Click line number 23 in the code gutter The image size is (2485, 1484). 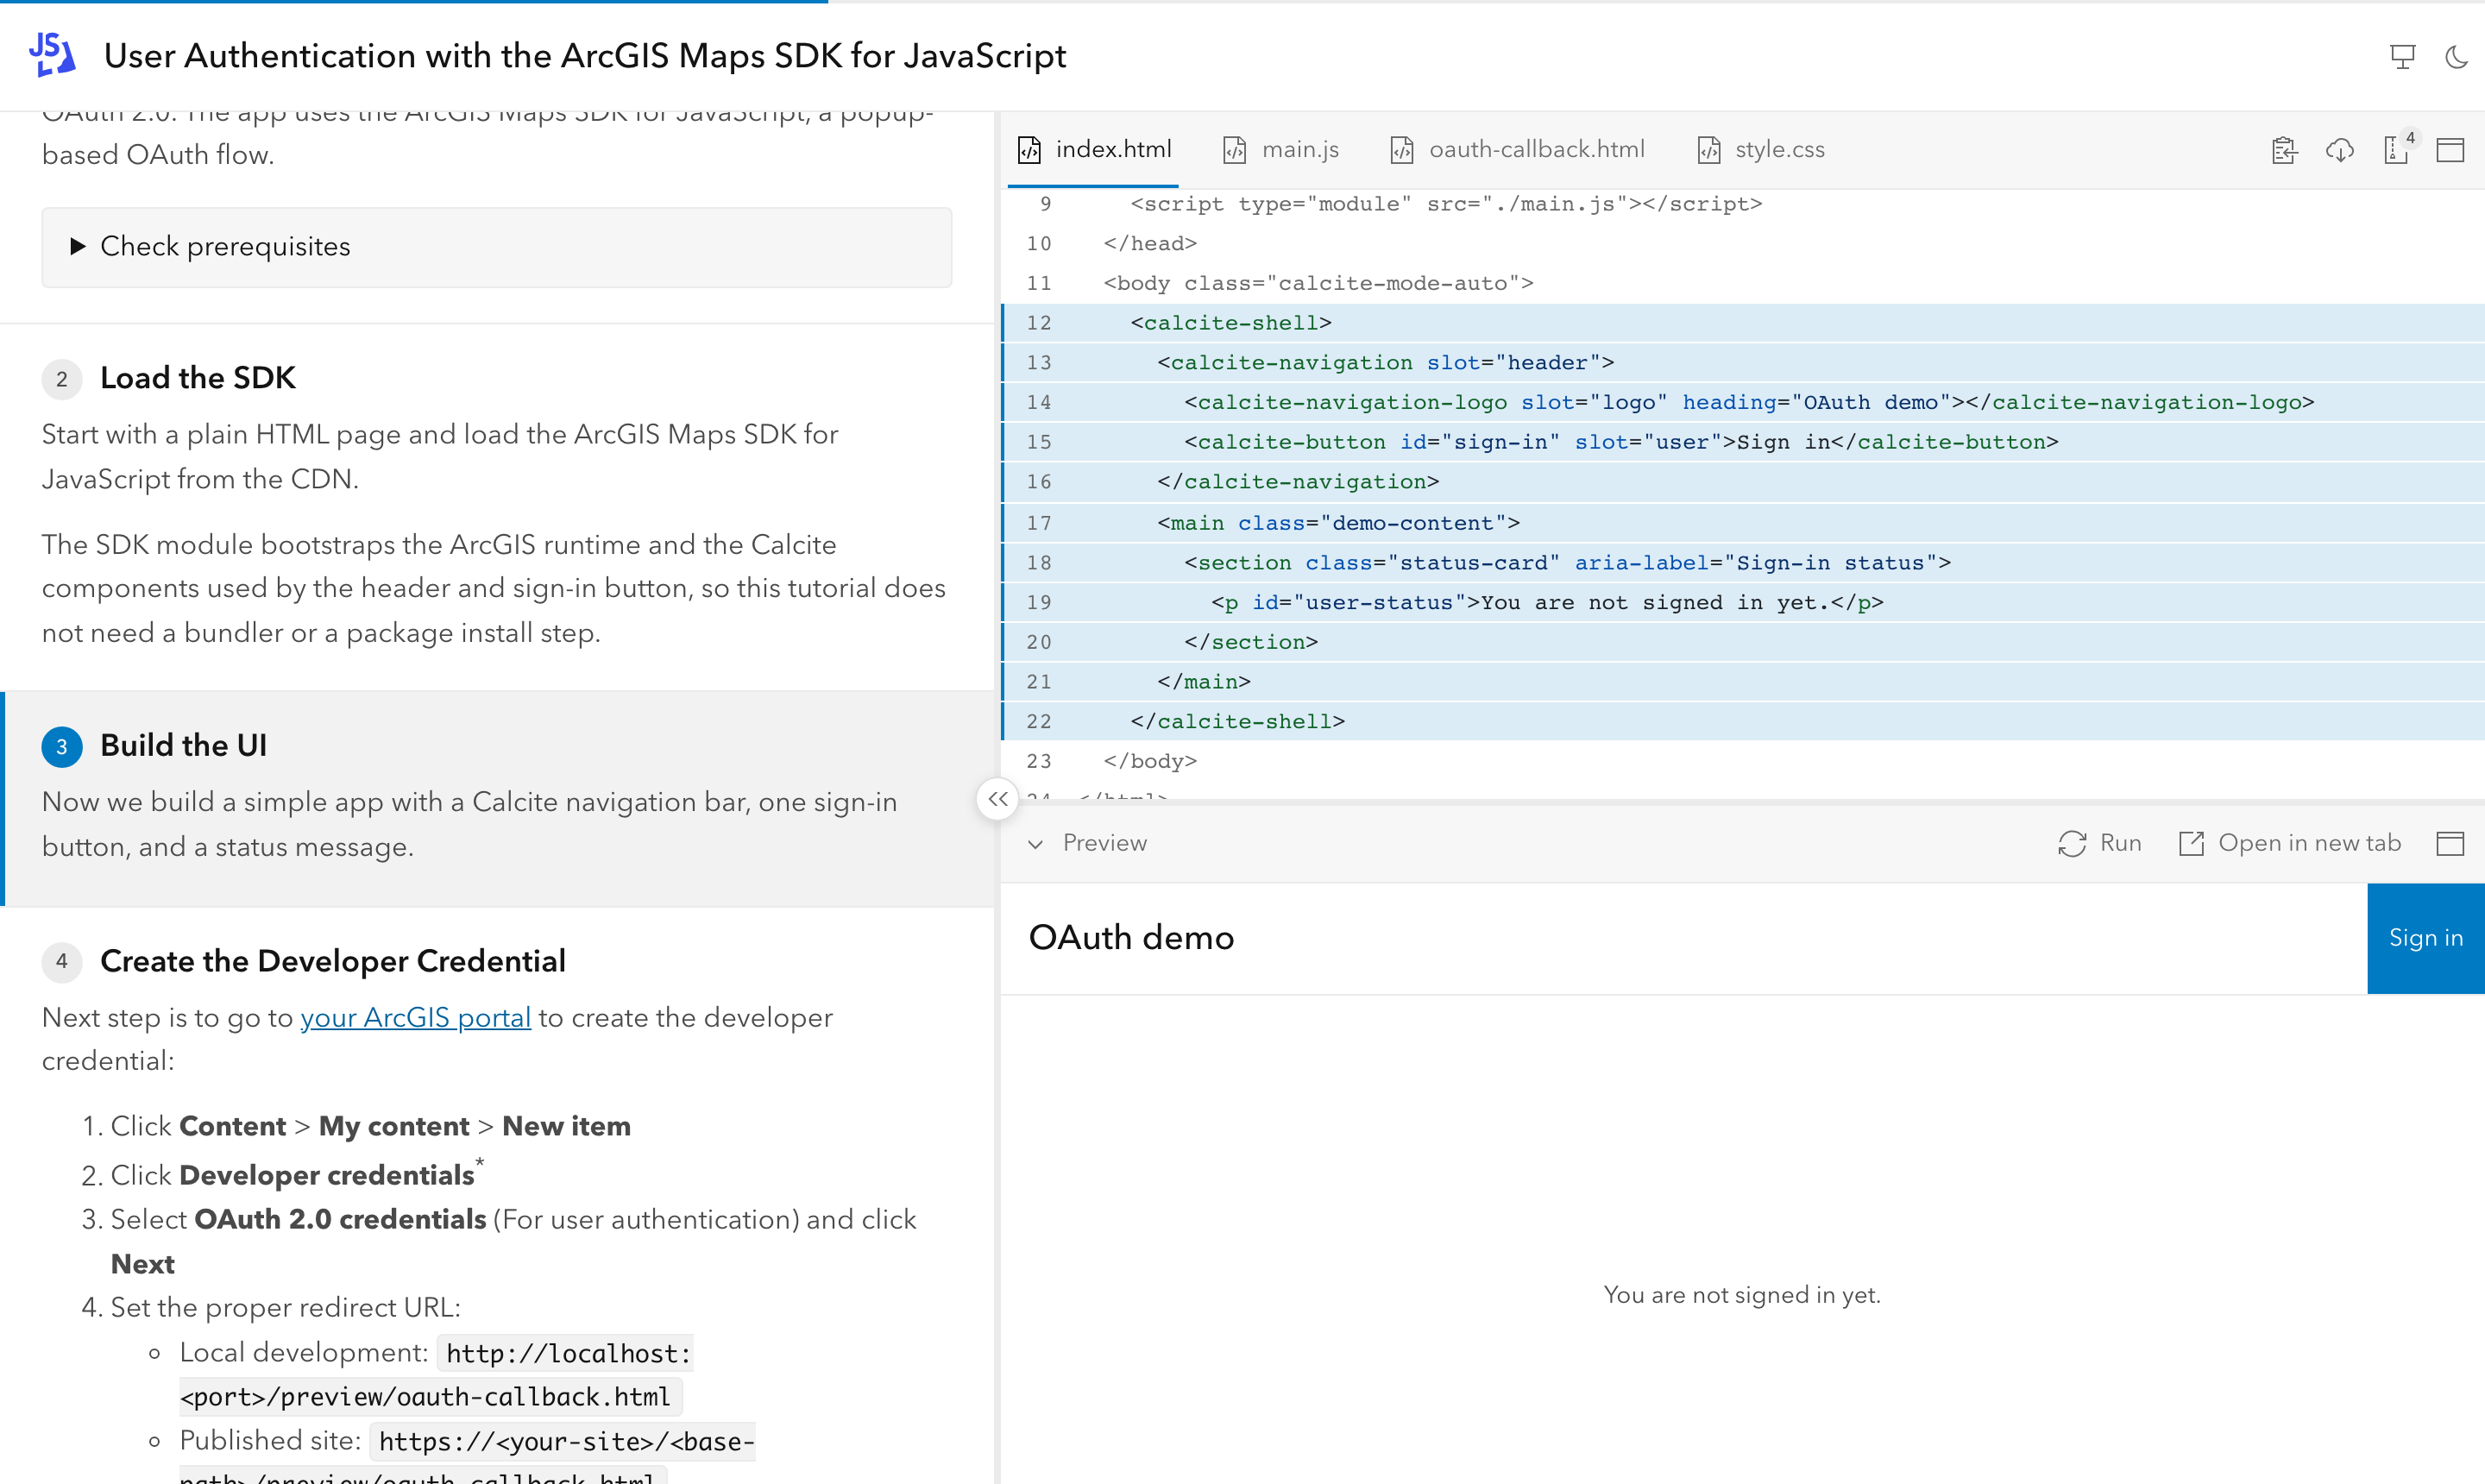coord(1039,761)
